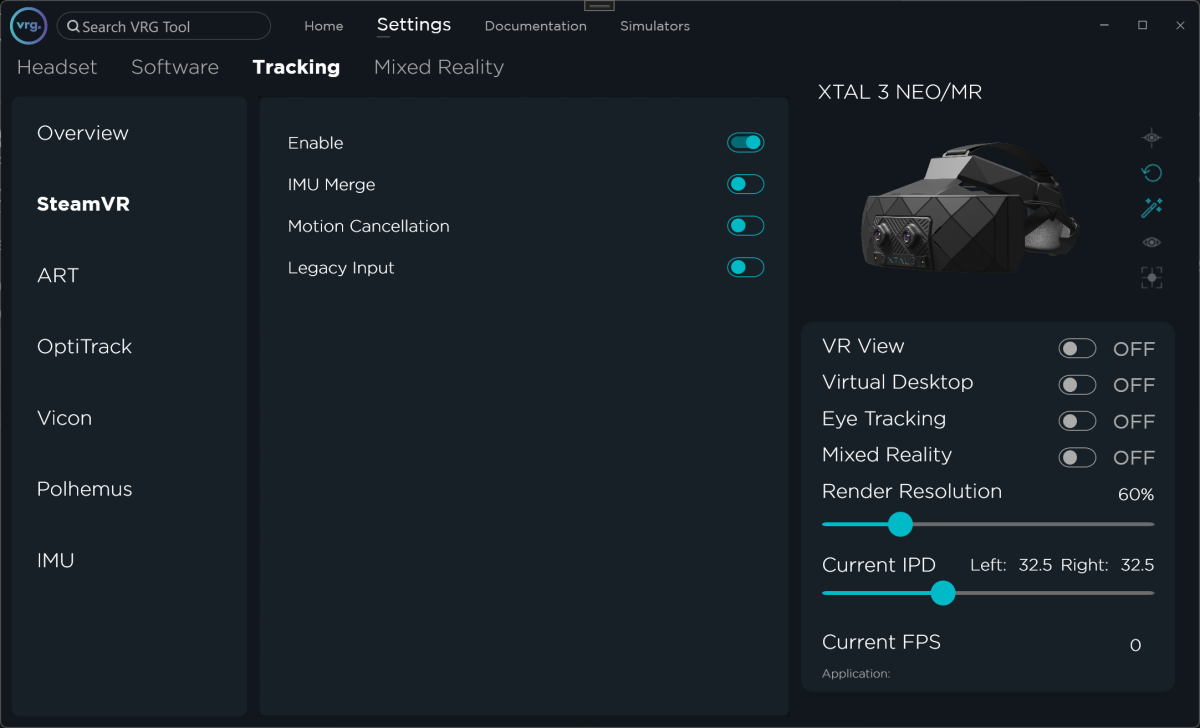Click the eye crosshair calibration icon
This screenshot has width=1200, height=728.
1152,137
